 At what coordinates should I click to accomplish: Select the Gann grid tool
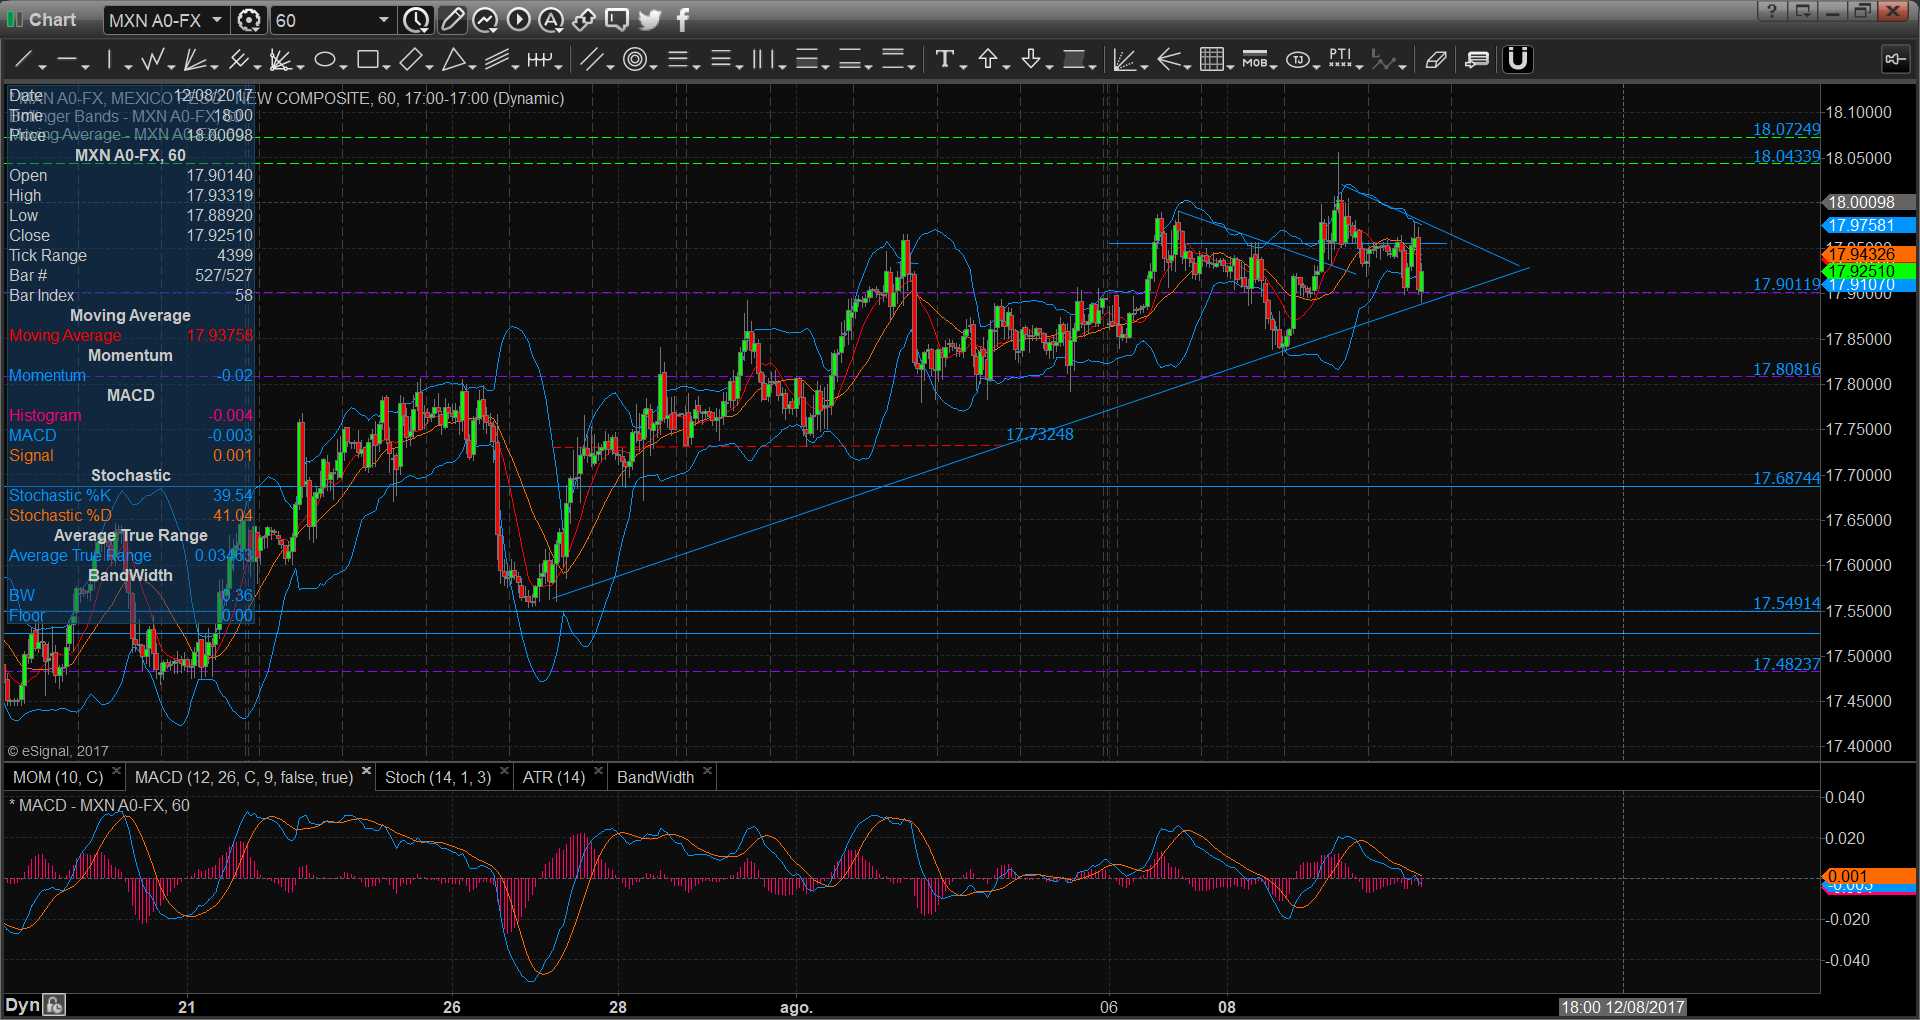click(1211, 60)
